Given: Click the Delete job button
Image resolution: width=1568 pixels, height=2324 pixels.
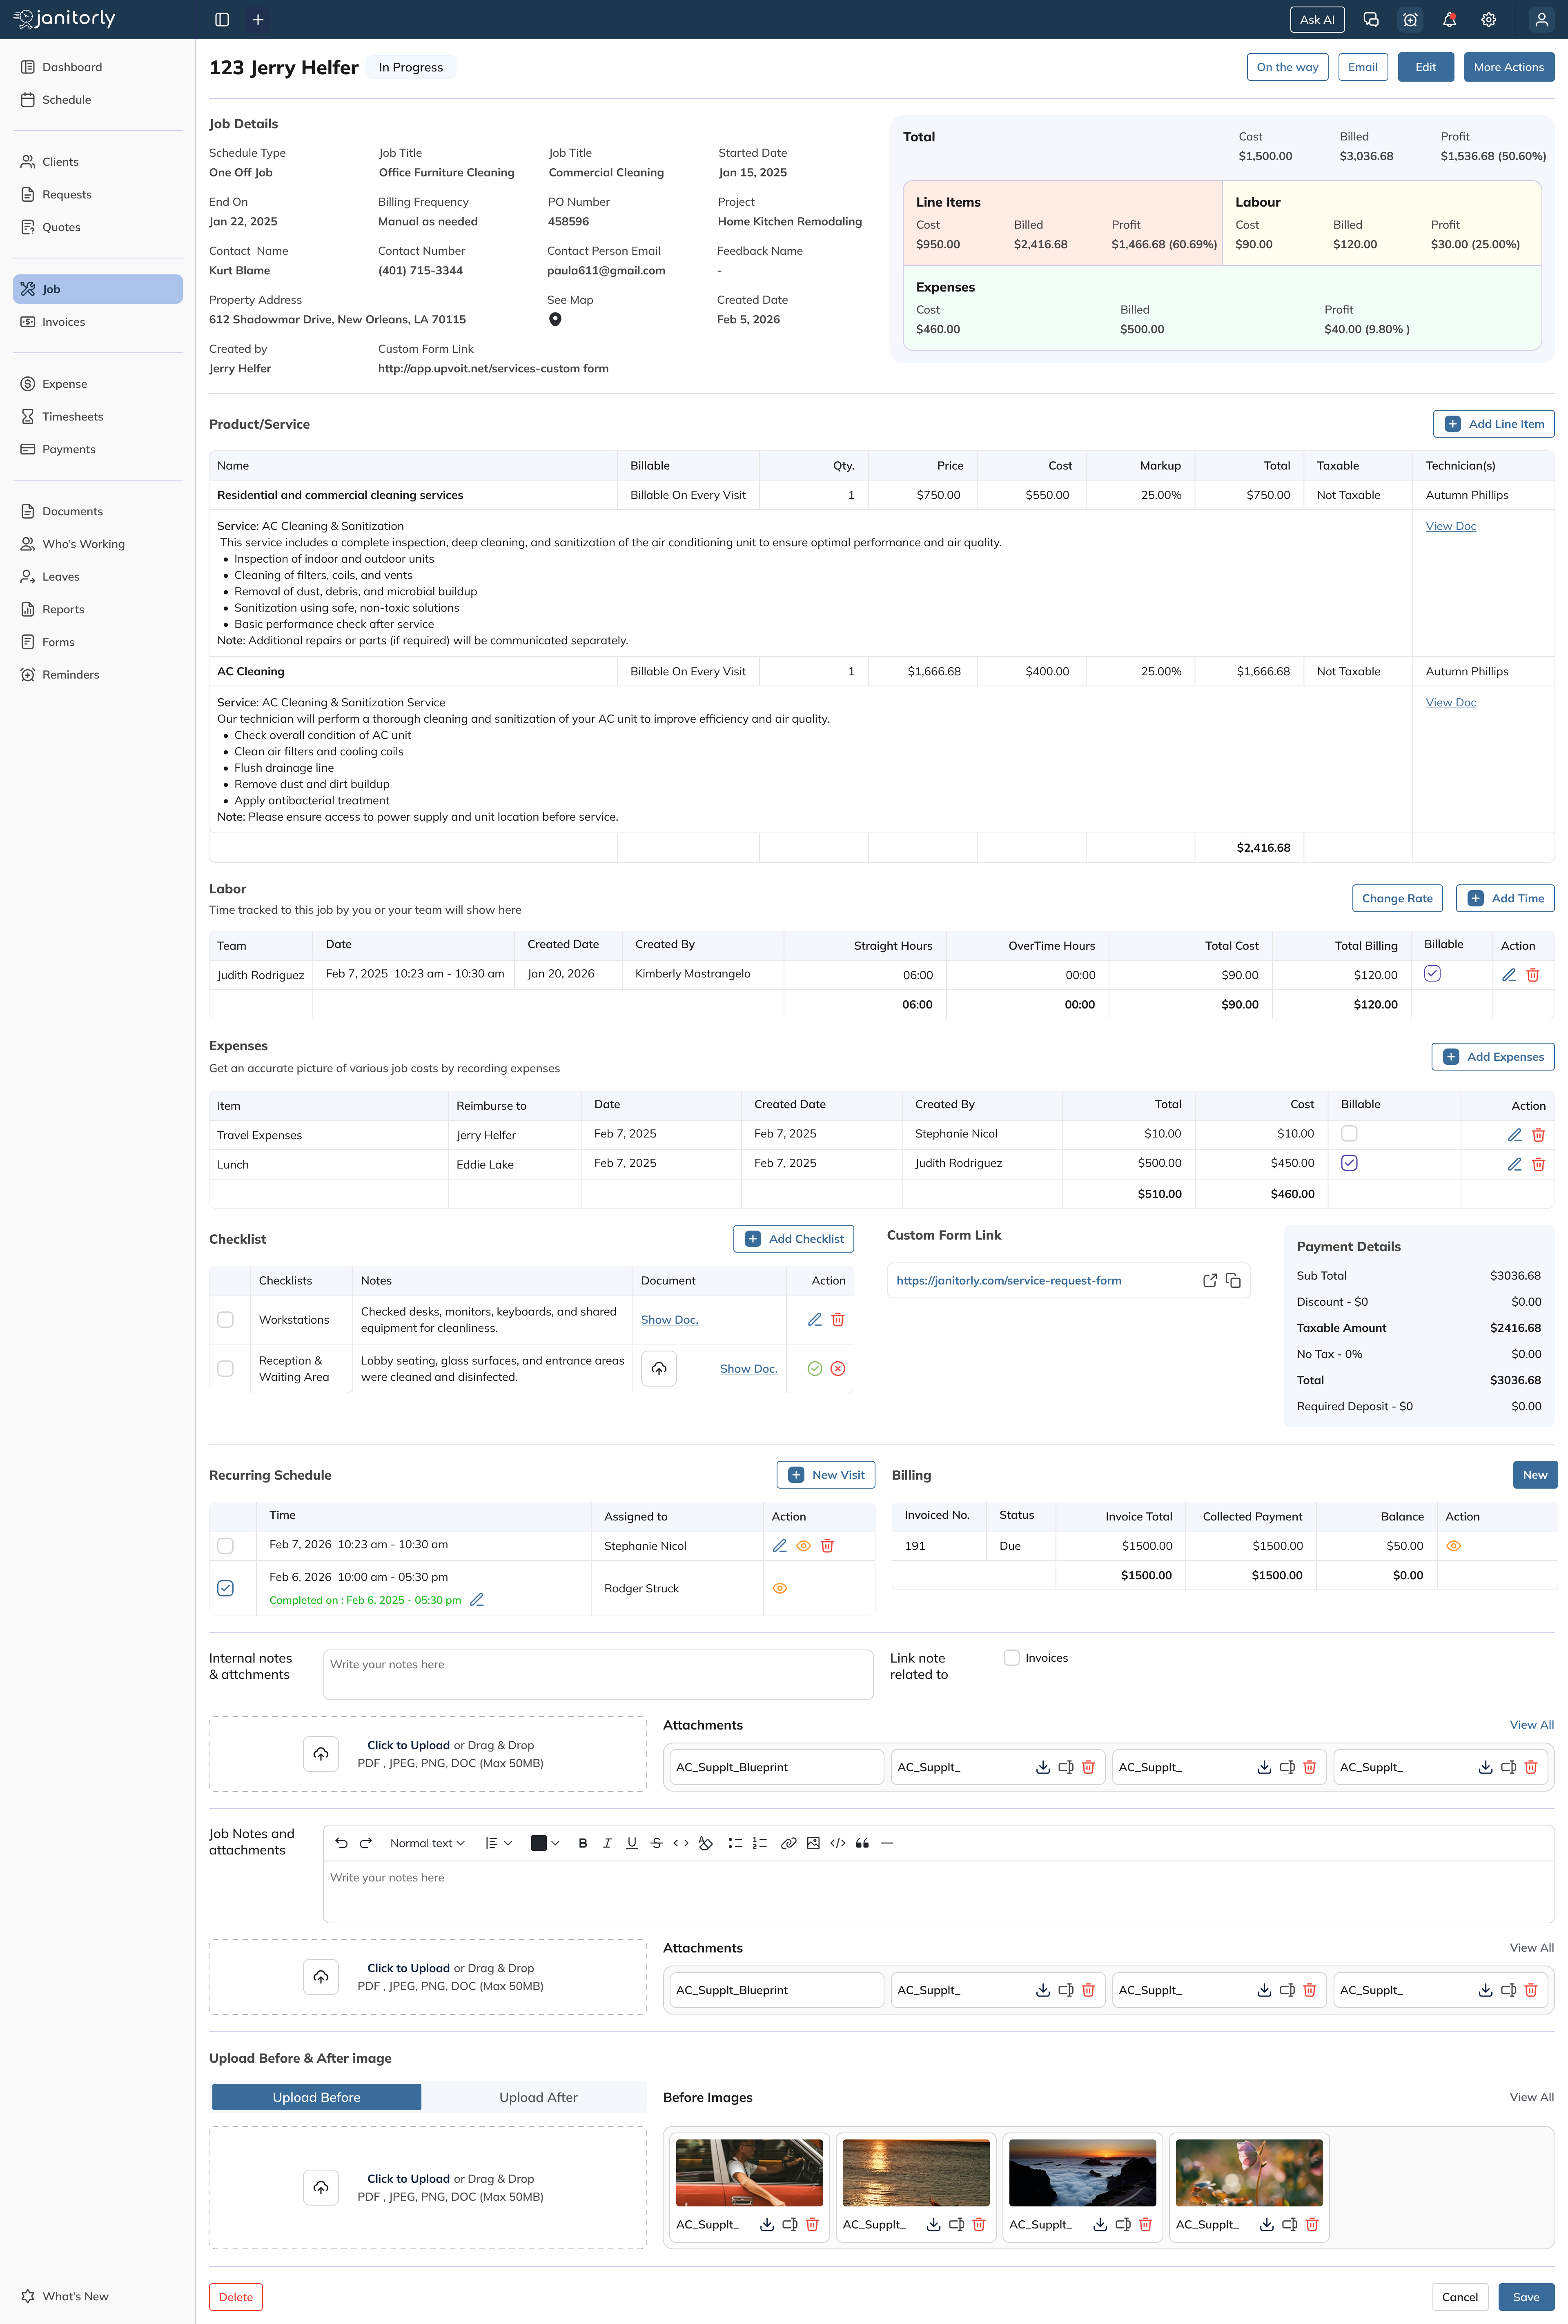Looking at the screenshot, I should (236, 2297).
